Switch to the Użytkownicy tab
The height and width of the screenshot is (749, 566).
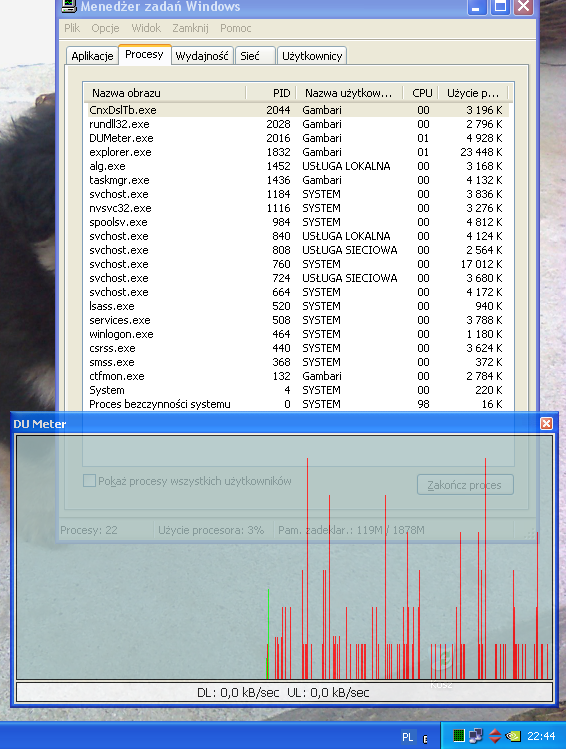(312, 56)
